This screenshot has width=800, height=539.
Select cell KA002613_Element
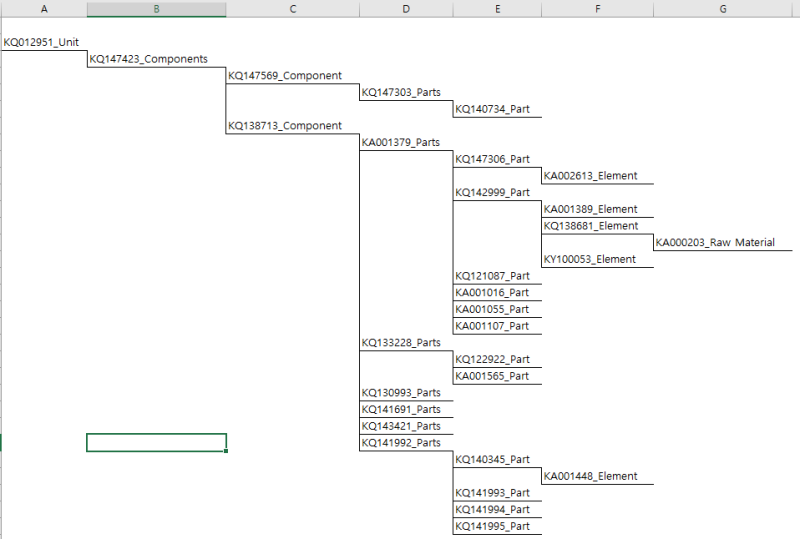[x=597, y=176]
